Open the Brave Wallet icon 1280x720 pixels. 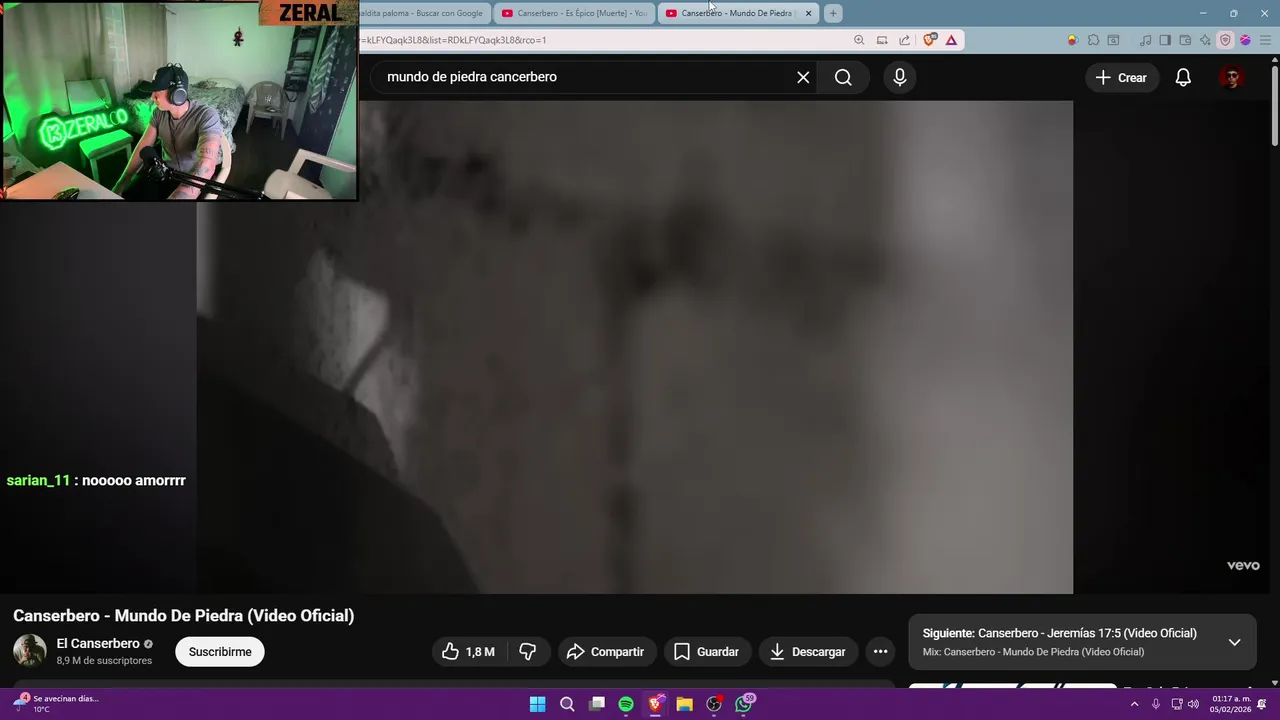click(1185, 40)
